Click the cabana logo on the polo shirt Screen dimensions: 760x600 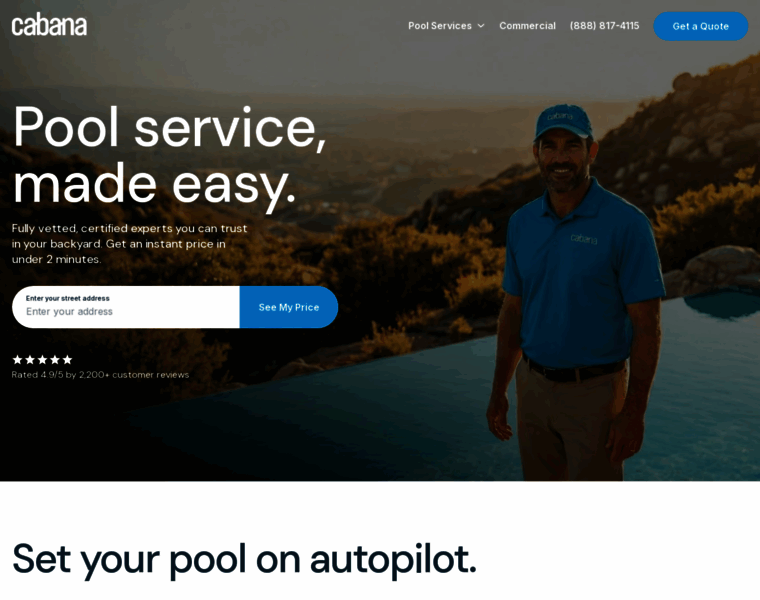[x=584, y=238]
